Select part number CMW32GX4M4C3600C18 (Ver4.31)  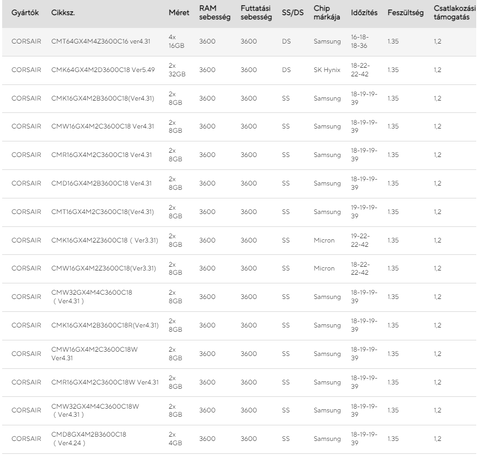click(92, 297)
